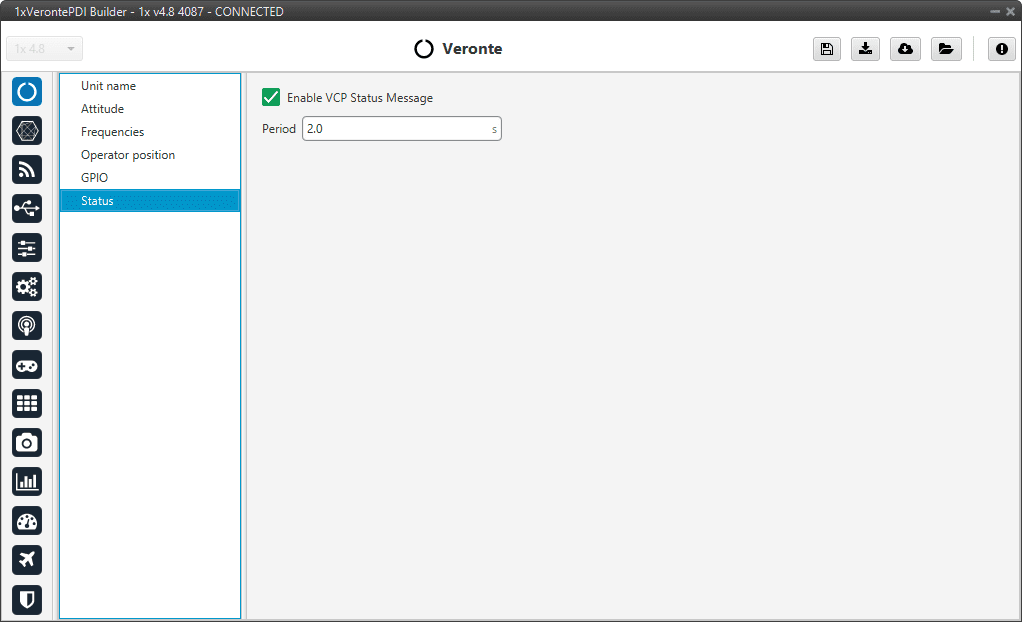
Task: Click the download-to-drive export icon
Action: click(x=865, y=49)
